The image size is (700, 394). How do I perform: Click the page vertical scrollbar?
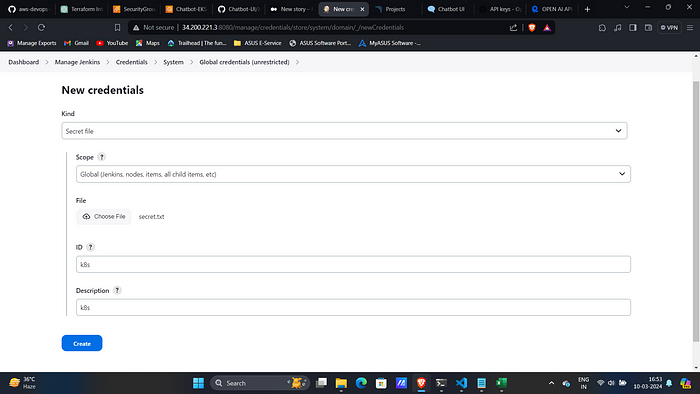(x=696, y=212)
